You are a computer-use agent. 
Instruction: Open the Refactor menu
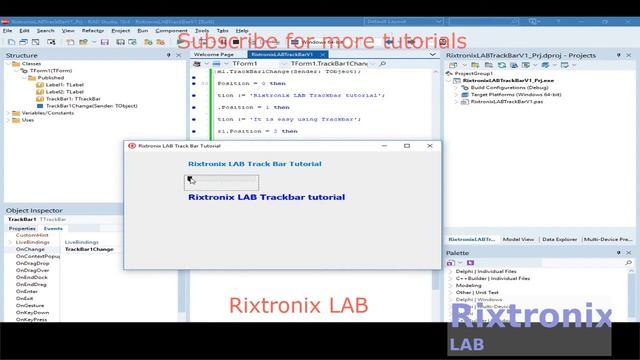(x=93, y=31)
